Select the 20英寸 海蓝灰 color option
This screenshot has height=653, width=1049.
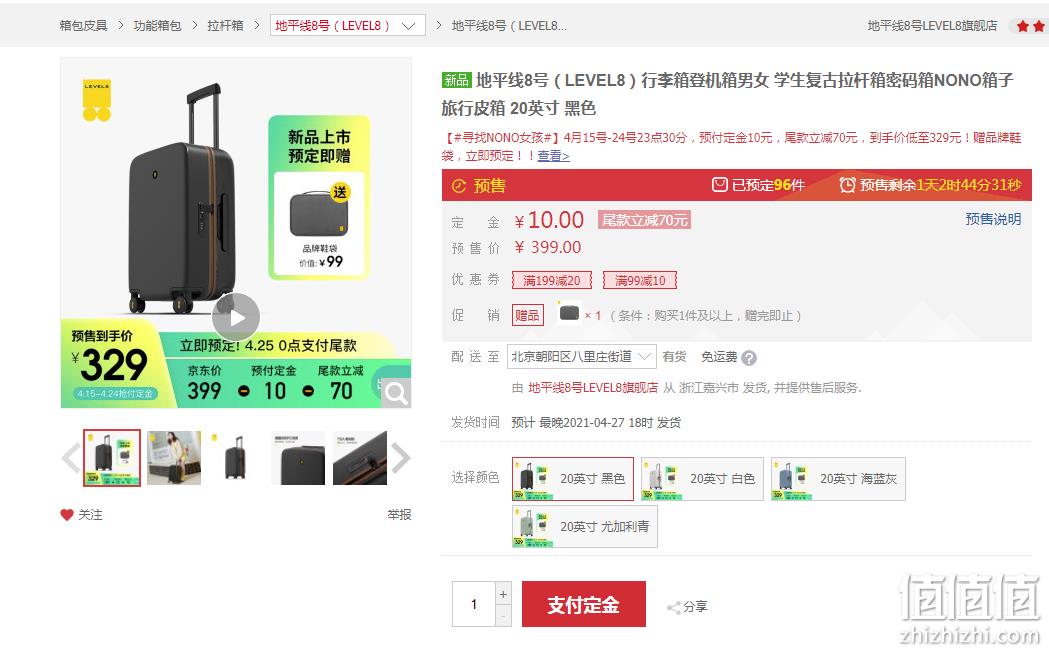point(838,479)
